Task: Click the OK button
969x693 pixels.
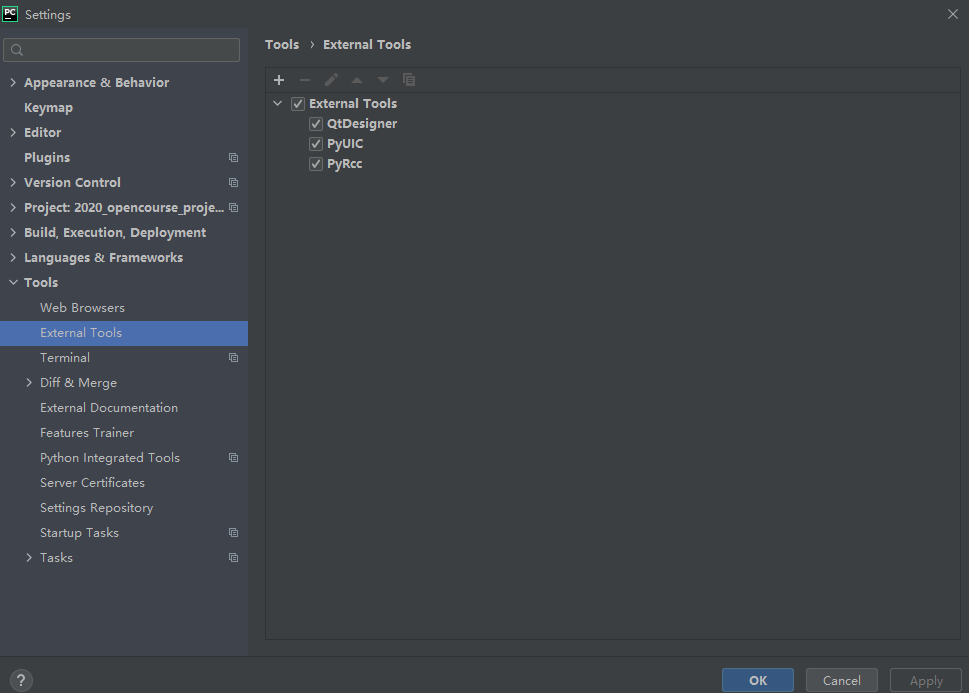Action: coord(758,680)
